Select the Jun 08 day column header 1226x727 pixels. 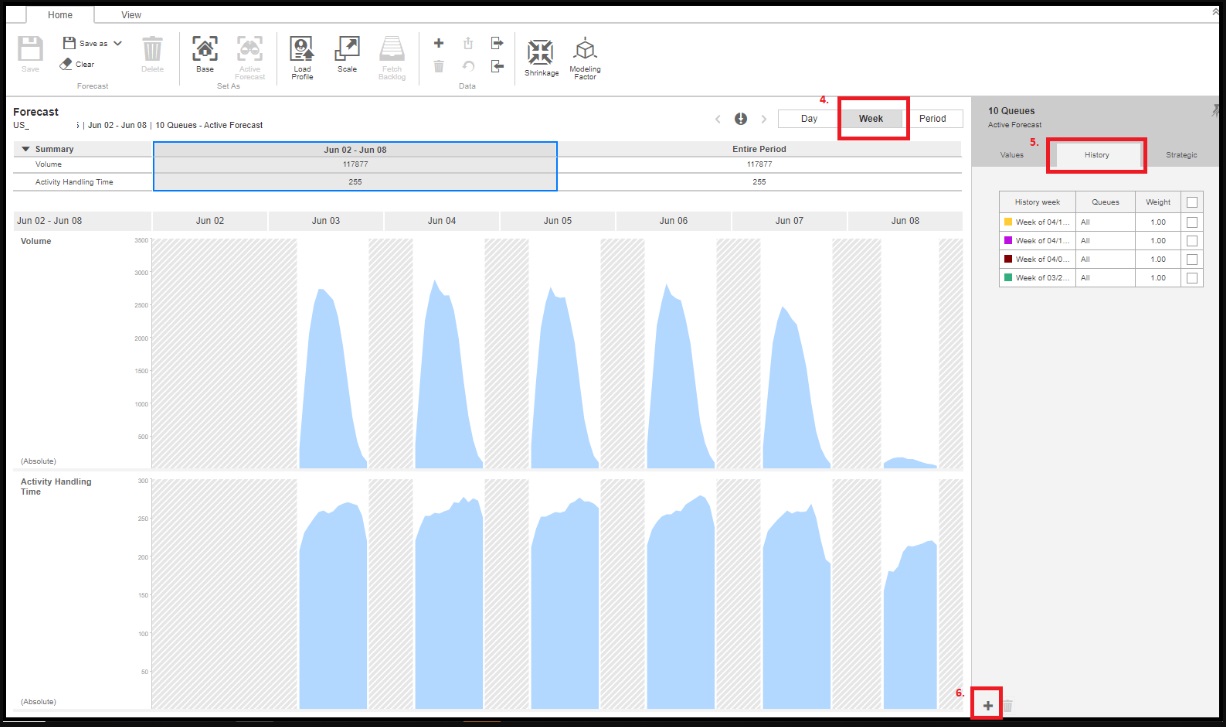click(905, 221)
